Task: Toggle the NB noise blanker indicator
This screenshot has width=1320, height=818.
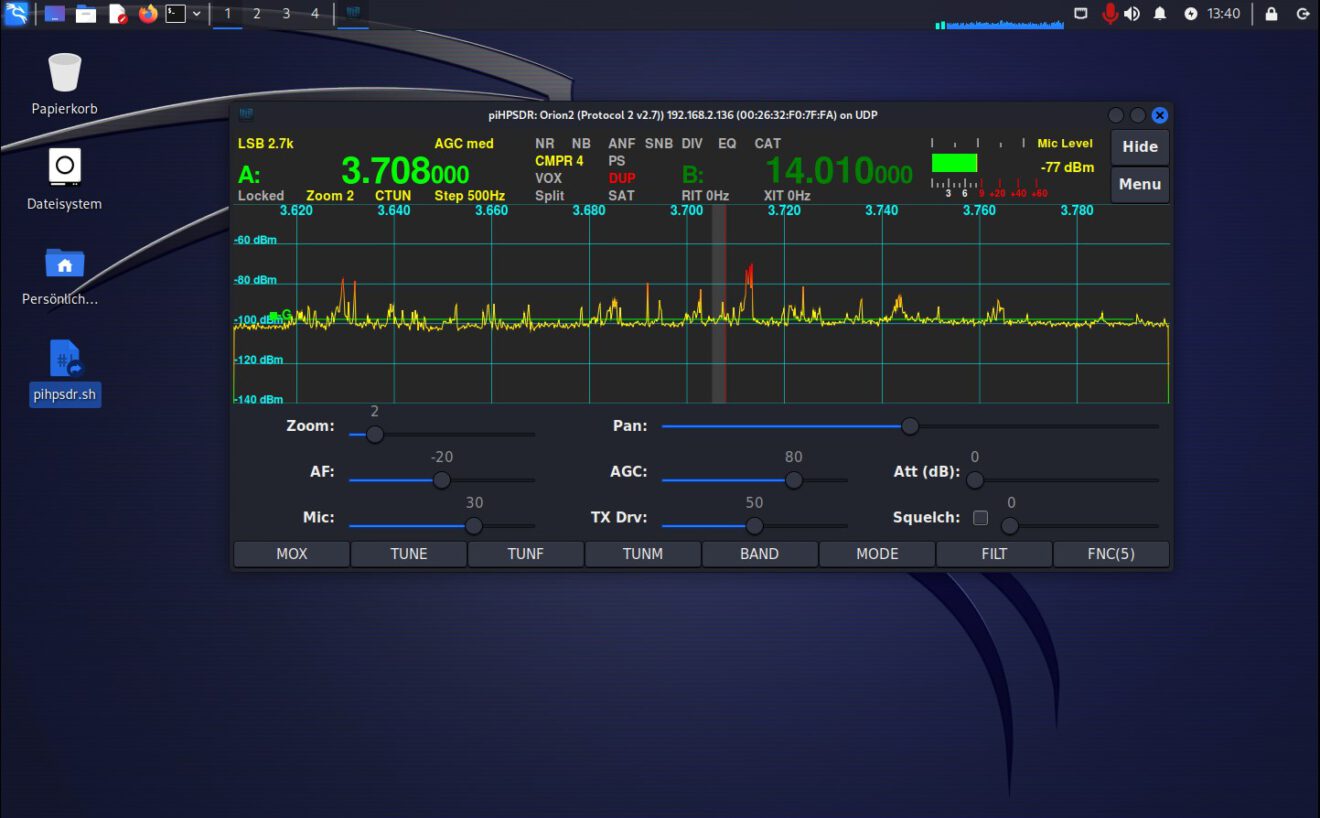Action: click(581, 144)
